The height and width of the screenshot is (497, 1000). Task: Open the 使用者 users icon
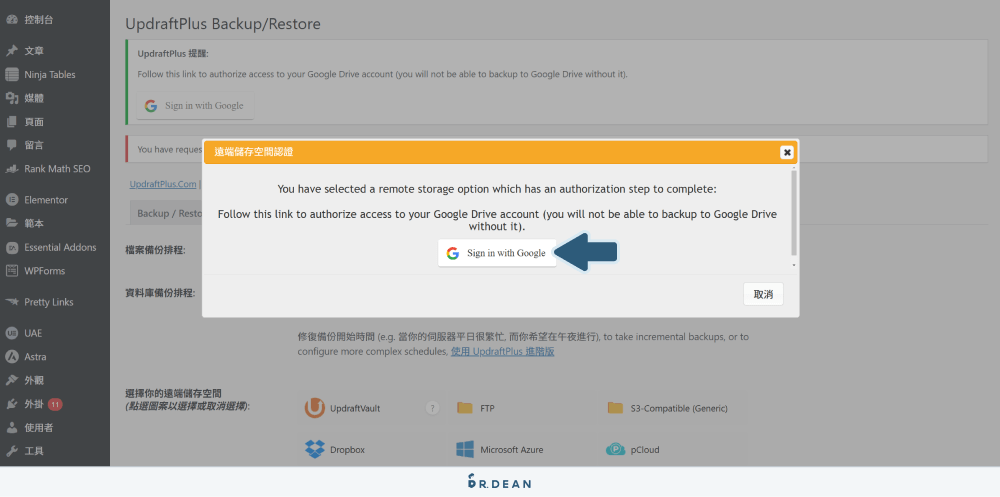(x=11, y=427)
